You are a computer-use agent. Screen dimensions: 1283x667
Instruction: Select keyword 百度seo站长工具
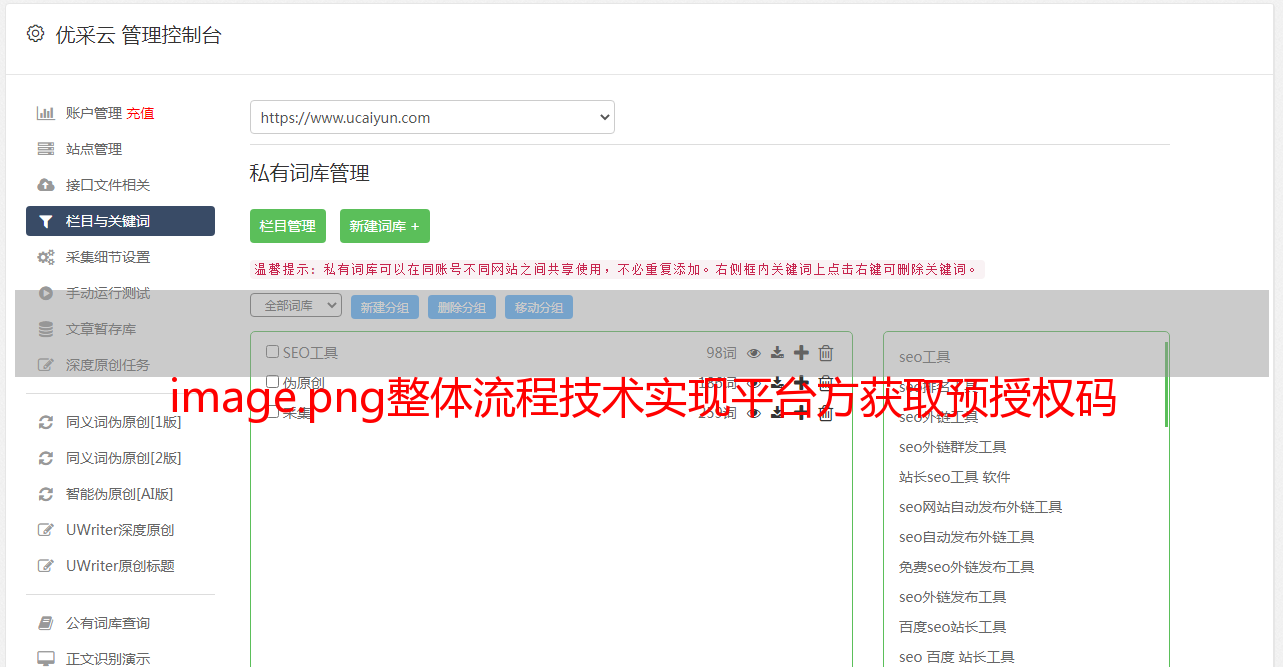tap(953, 627)
